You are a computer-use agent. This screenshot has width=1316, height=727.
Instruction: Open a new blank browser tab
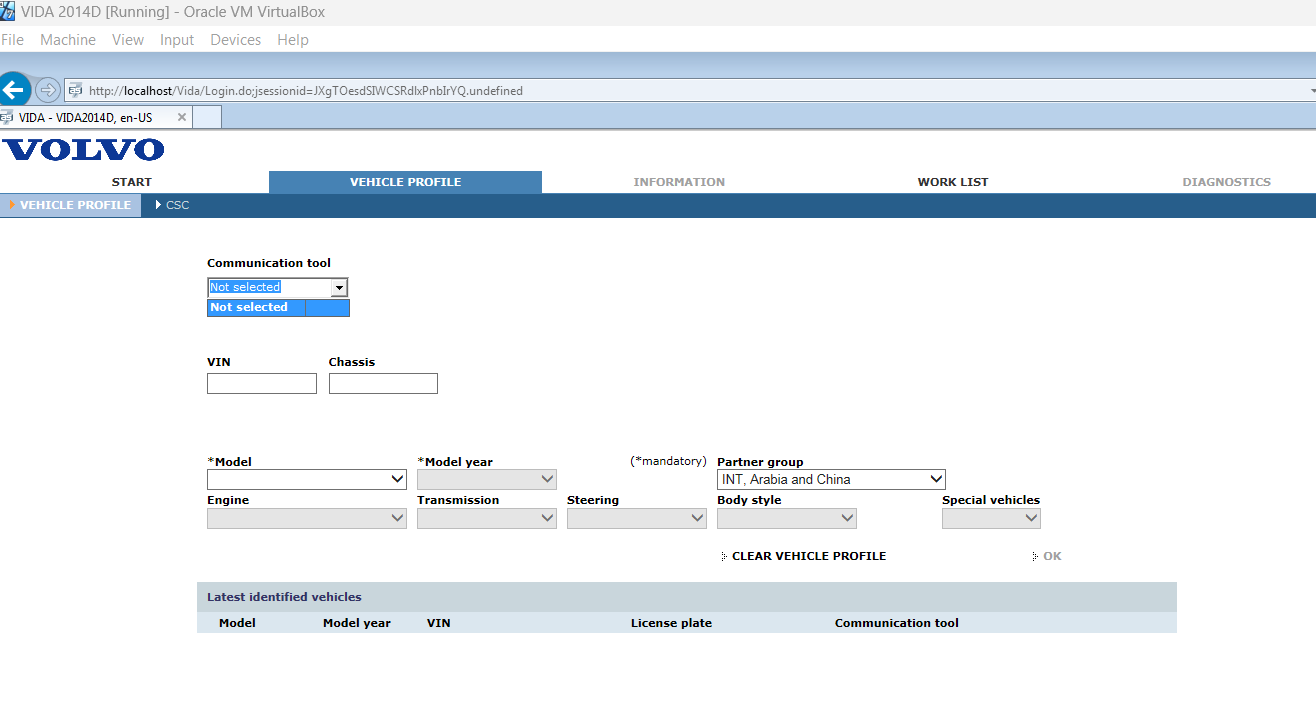tap(206, 117)
